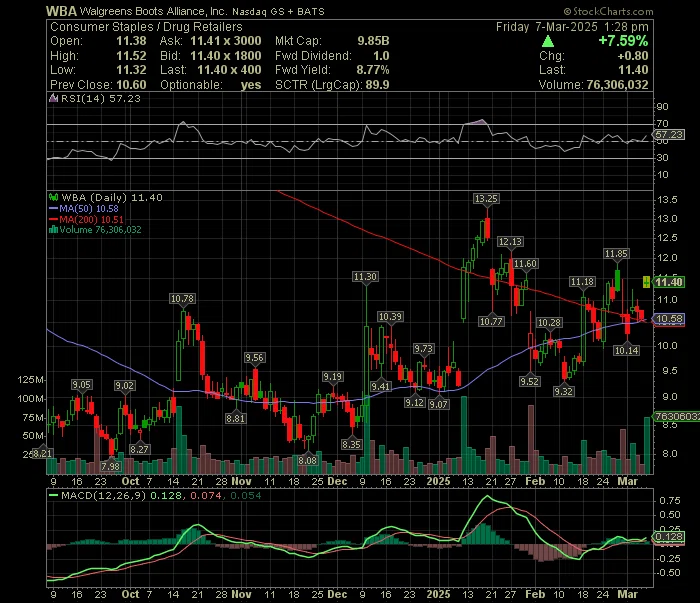Click the Chg value +0.80
The height and width of the screenshot is (603, 700).
tap(633, 56)
